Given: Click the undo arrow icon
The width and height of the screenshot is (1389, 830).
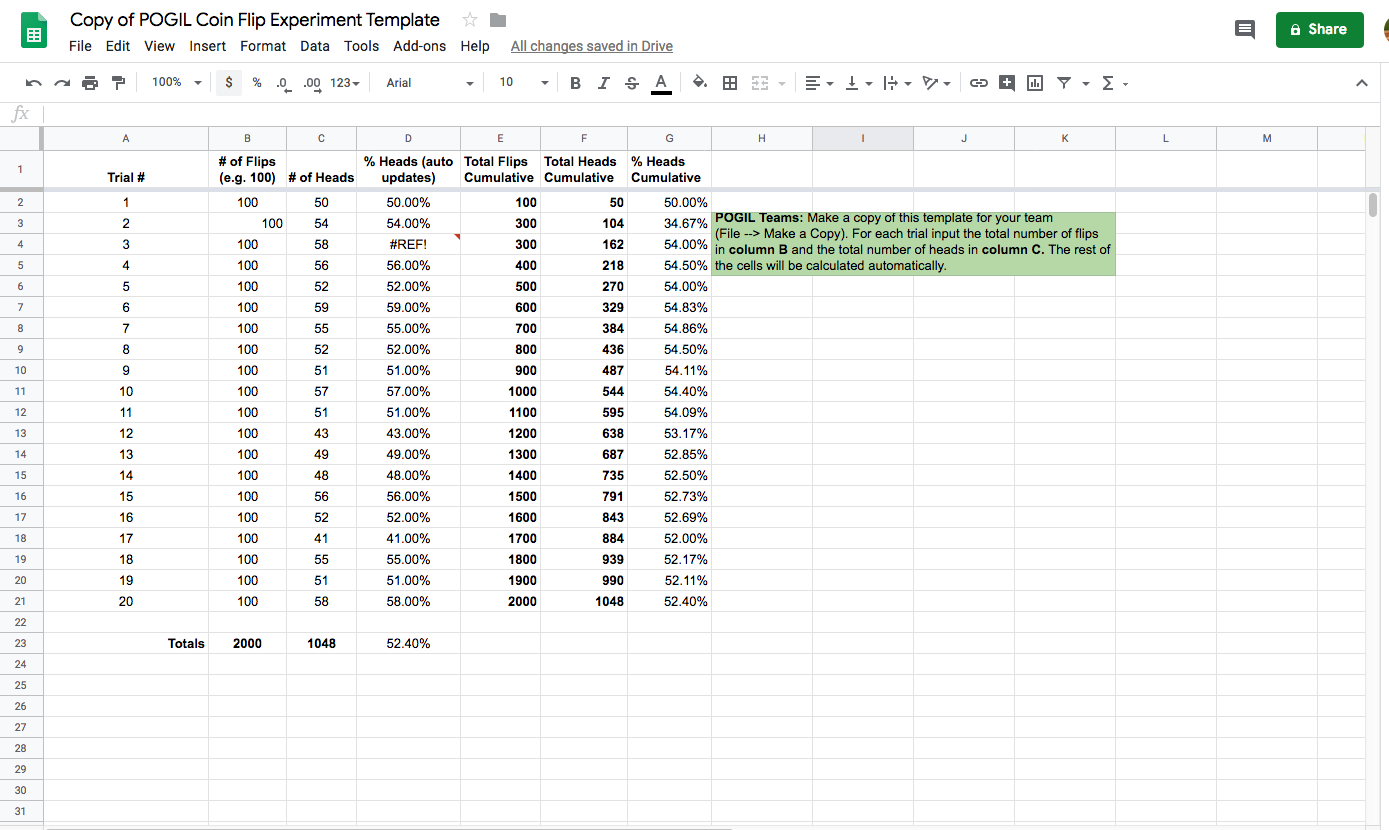Looking at the screenshot, I should point(34,83).
